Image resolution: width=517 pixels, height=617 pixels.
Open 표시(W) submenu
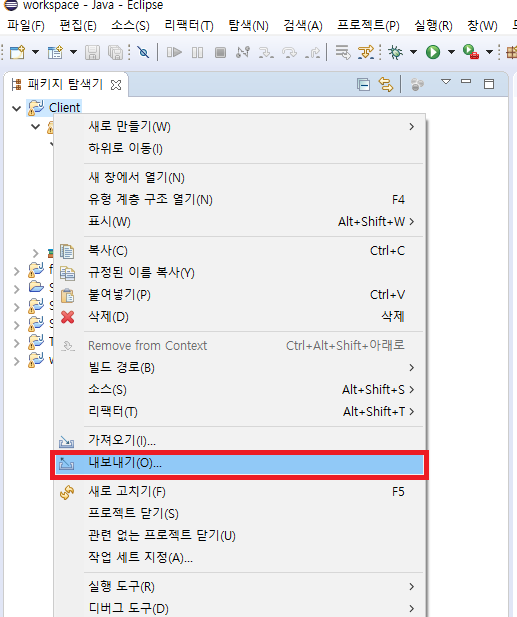[x=239, y=222]
